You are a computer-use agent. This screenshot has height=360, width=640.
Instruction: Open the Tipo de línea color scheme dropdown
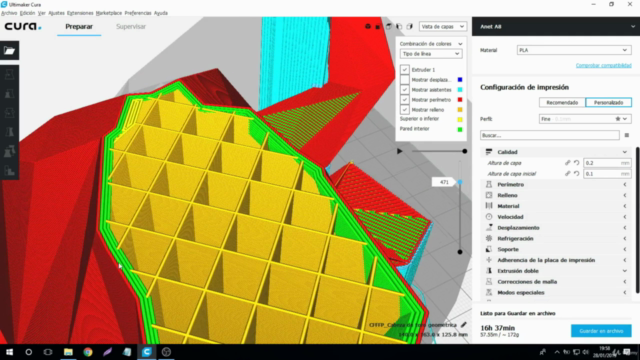click(x=431, y=54)
